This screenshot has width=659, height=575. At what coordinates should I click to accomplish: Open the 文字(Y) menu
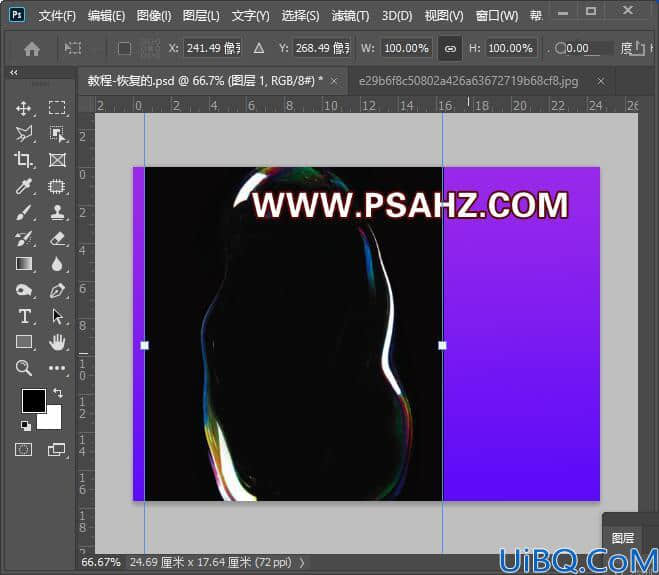(x=250, y=16)
